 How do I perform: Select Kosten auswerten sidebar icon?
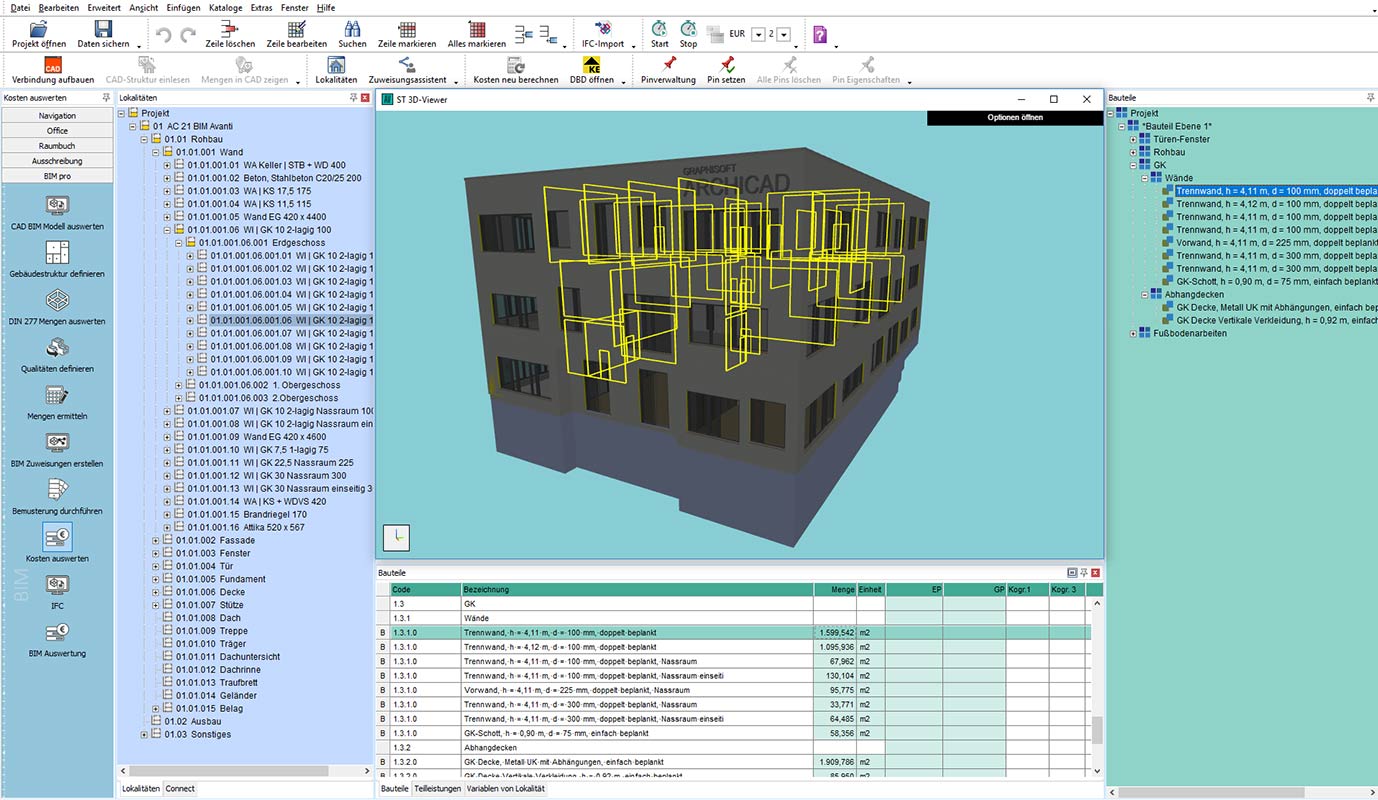pos(57,537)
